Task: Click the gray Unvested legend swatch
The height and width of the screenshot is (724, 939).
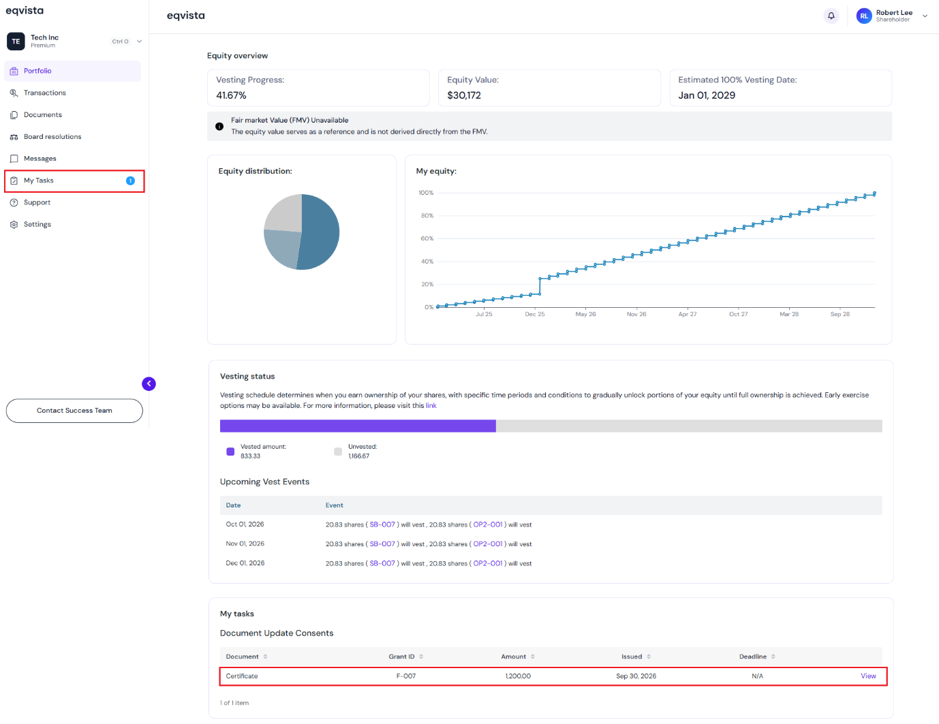Action: tap(338, 452)
